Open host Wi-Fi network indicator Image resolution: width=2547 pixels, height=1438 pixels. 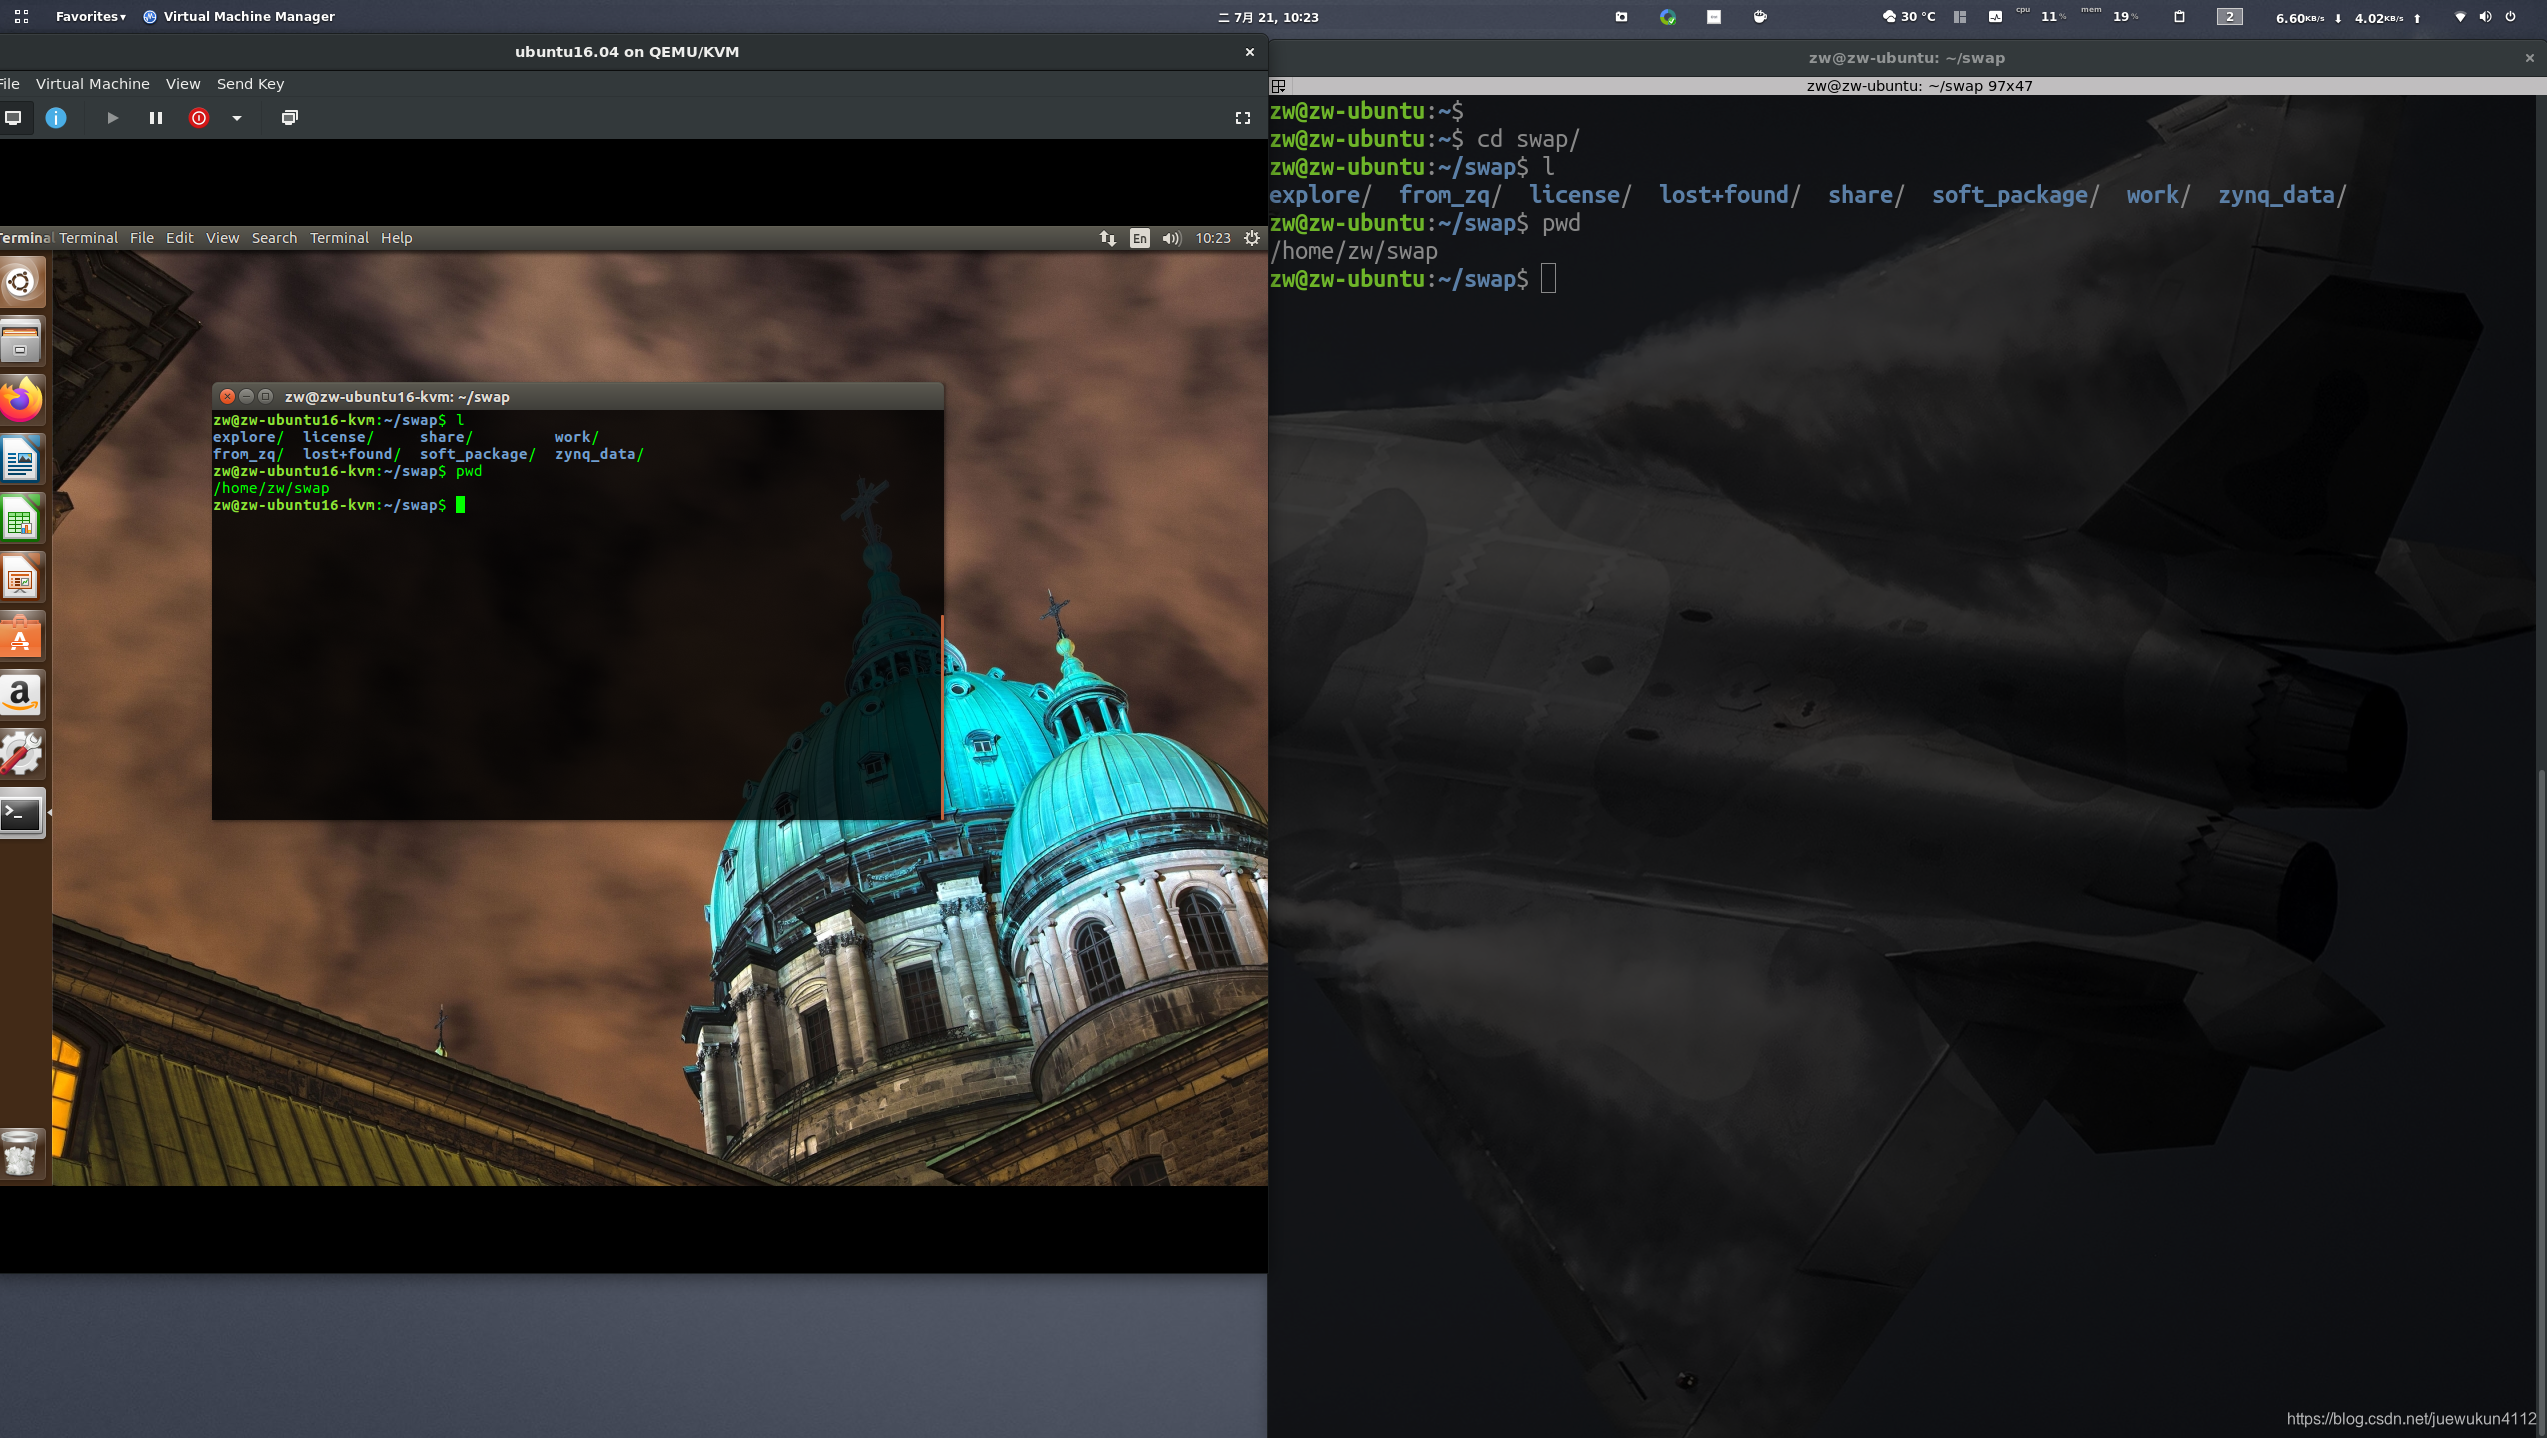(x=2460, y=17)
